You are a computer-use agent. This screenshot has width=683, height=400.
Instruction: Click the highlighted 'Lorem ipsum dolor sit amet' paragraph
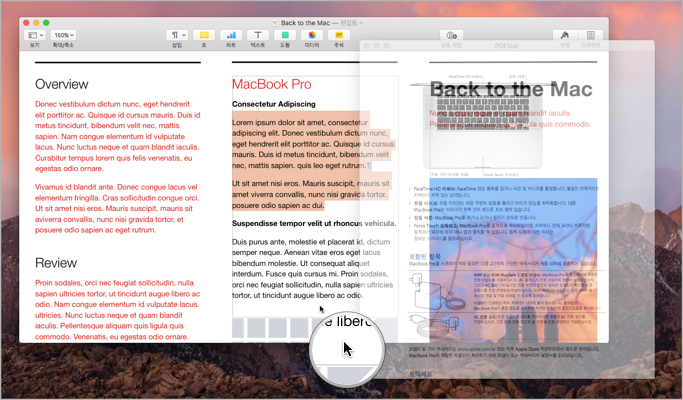[313, 144]
